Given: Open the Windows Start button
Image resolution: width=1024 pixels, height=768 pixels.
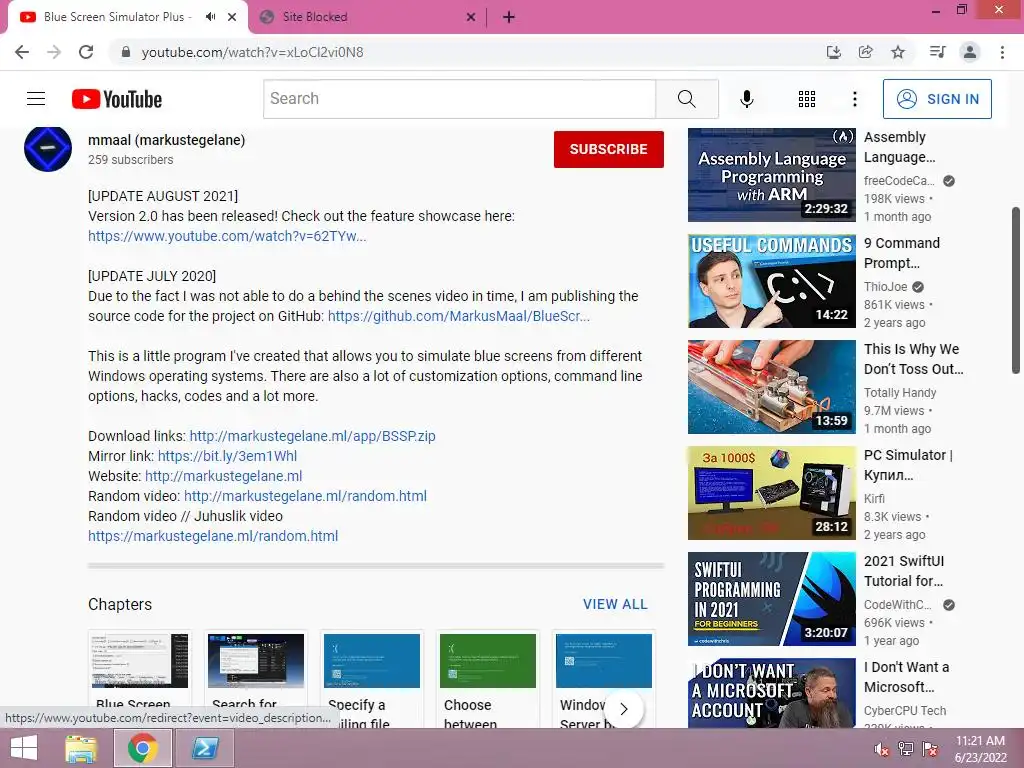Looking at the screenshot, I should click(24, 748).
